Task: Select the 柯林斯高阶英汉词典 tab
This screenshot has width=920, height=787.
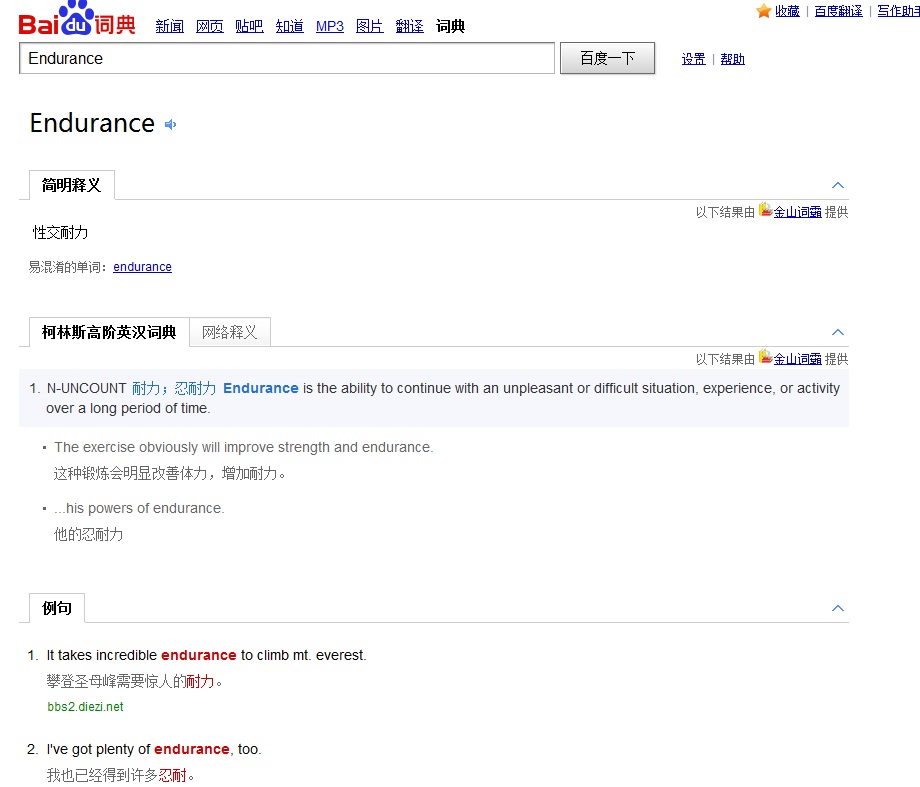Action: (x=109, y=332)
